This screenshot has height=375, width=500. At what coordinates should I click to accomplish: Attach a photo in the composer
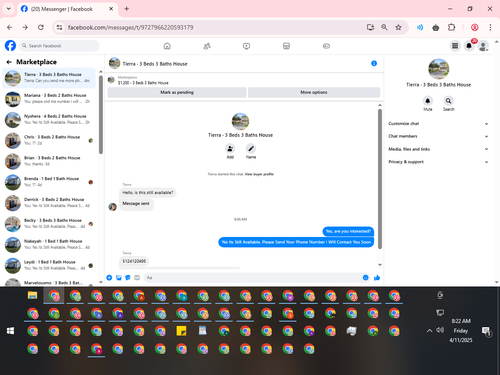[x=119, y=278]
